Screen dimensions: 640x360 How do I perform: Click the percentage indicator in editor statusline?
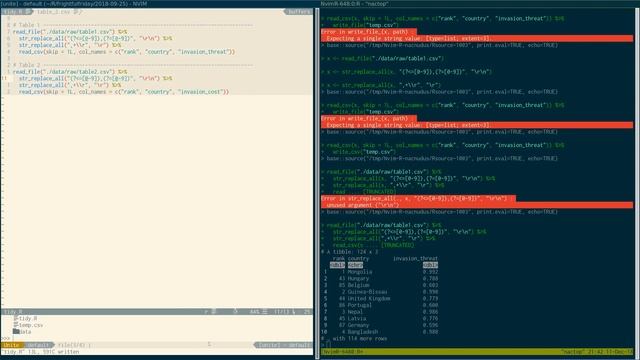[x=254, y=311]
